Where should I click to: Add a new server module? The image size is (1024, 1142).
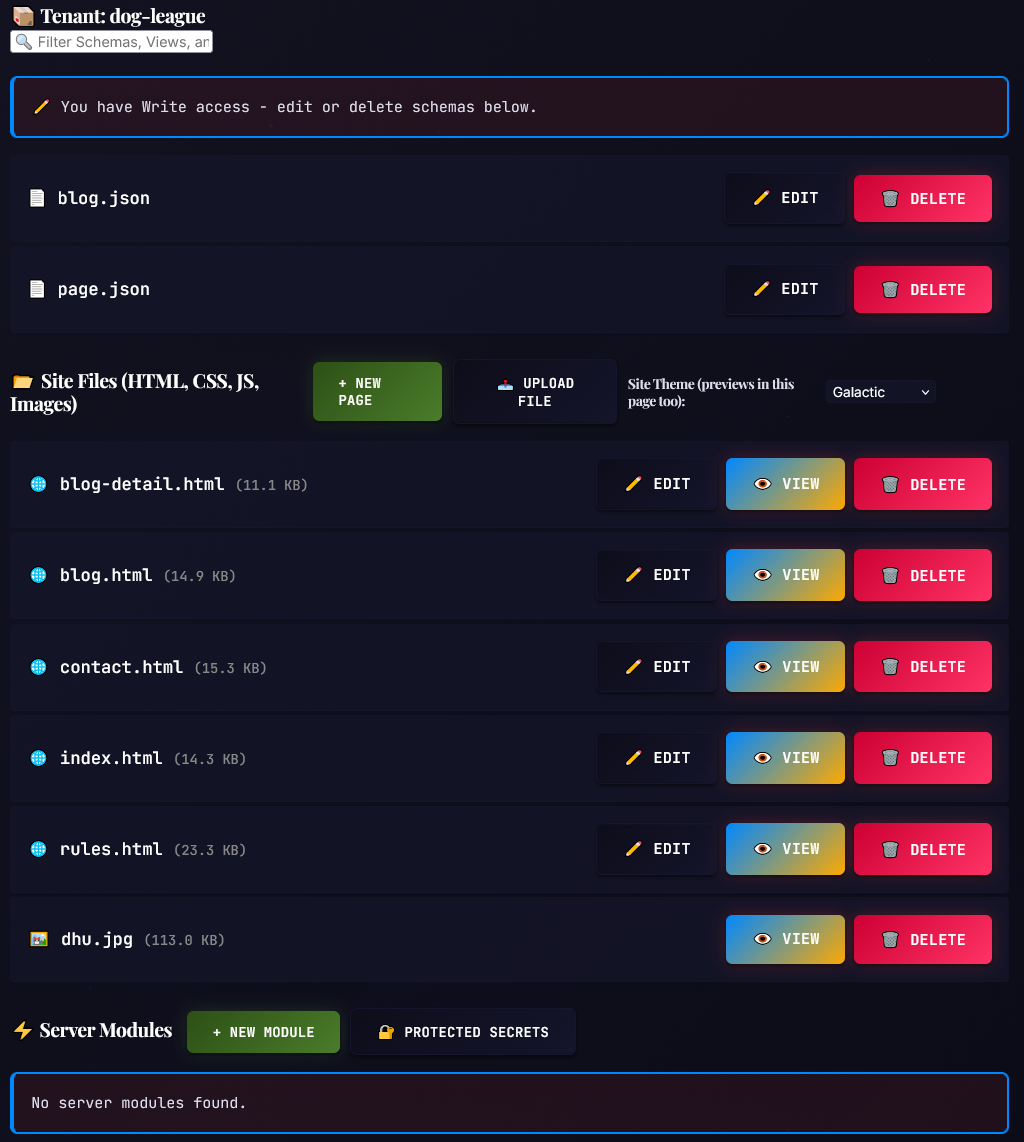[x=263, y=1032]
